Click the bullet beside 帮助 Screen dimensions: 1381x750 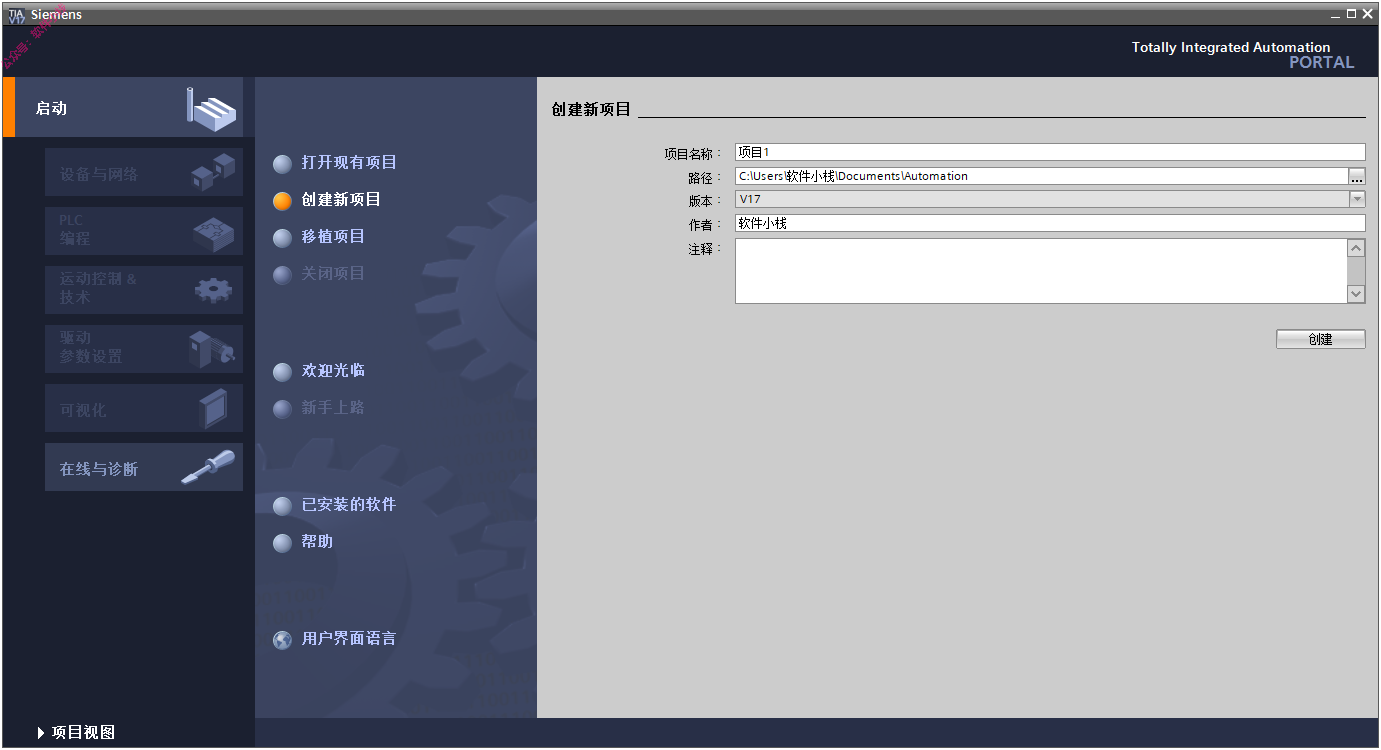[x=283, y=542]
